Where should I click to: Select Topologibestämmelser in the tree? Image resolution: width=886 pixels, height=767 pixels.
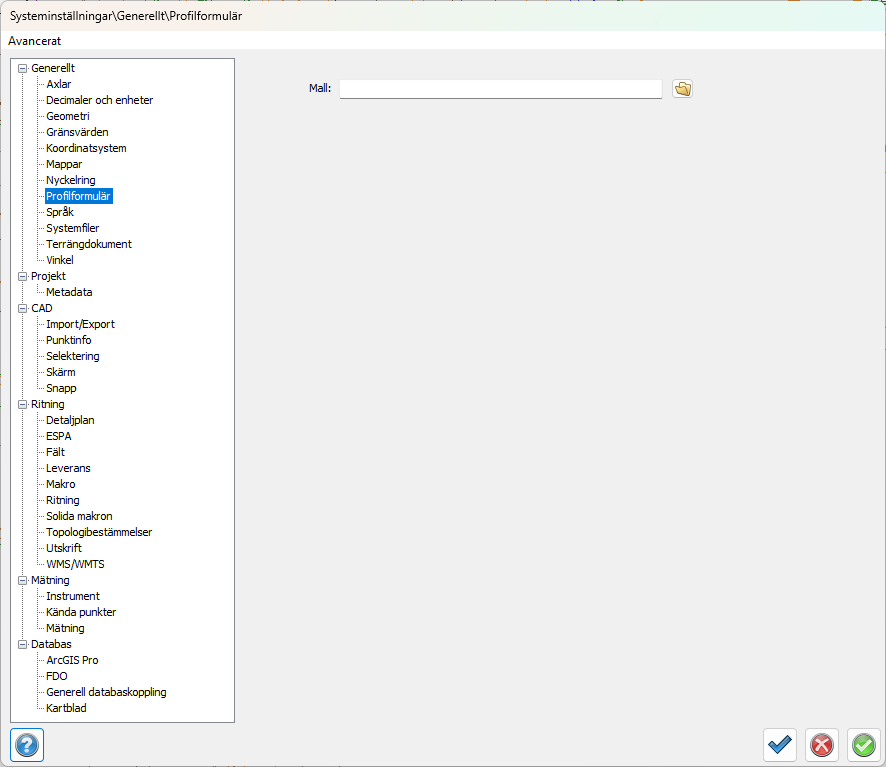[99, 532]
